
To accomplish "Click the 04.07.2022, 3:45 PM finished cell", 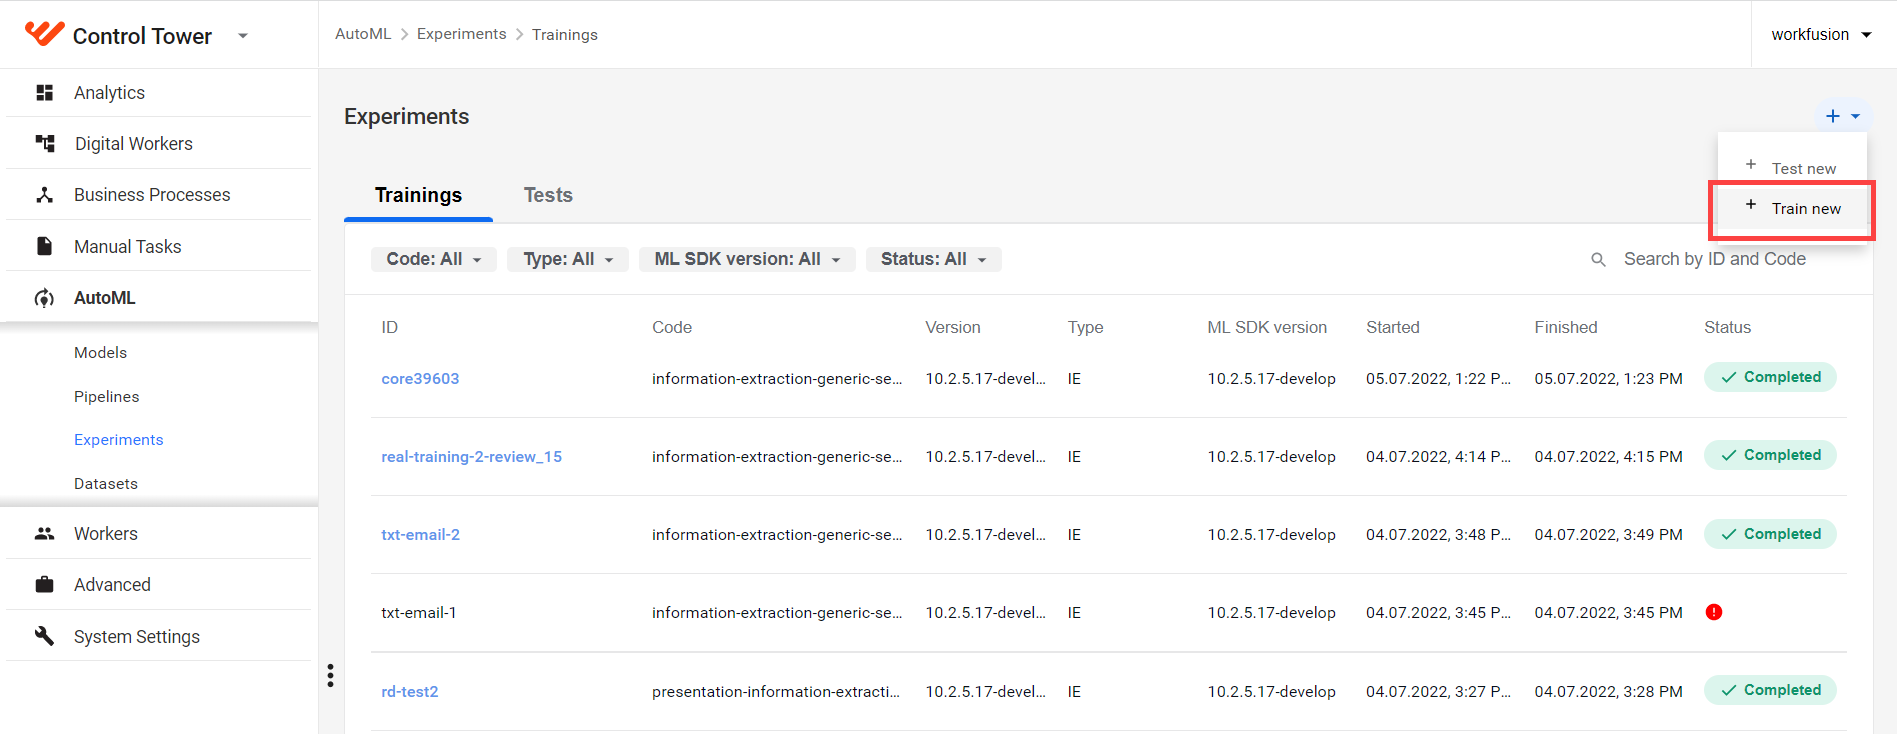I will pos(1608,613).
